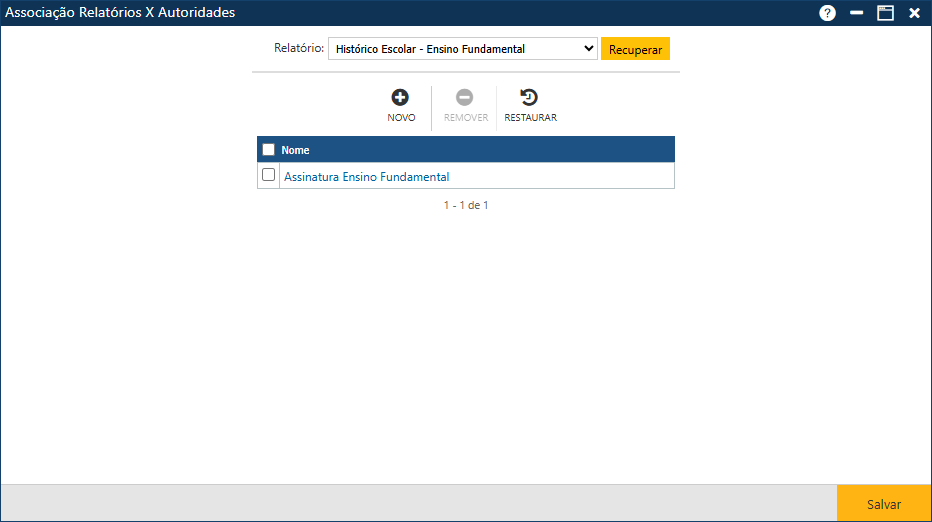Open the Assinatura Ensino Fundamental link

pyautogui.click(x=367, y=177)
